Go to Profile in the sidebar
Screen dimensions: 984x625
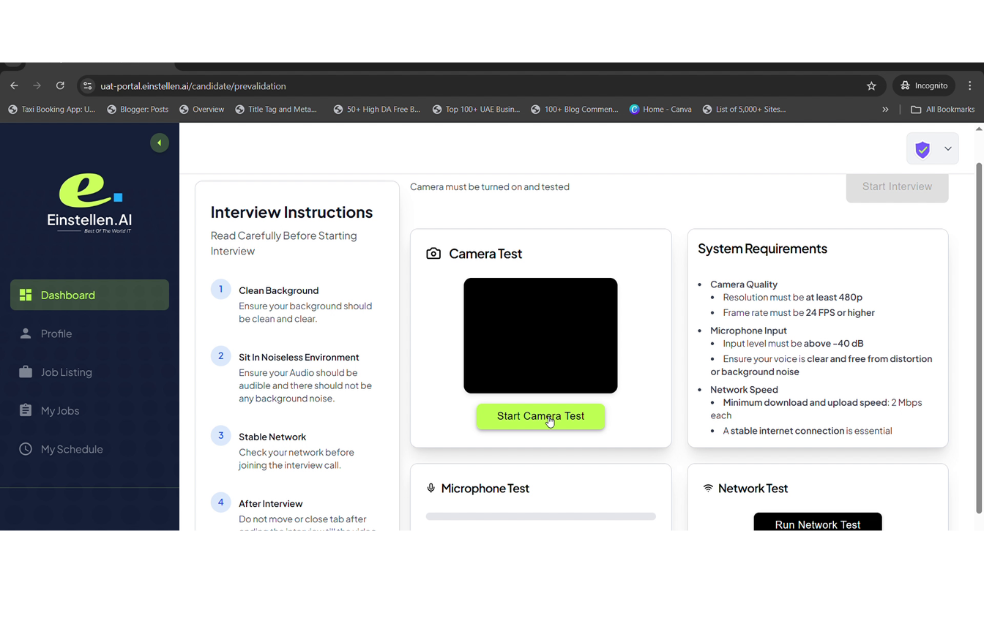56,334
